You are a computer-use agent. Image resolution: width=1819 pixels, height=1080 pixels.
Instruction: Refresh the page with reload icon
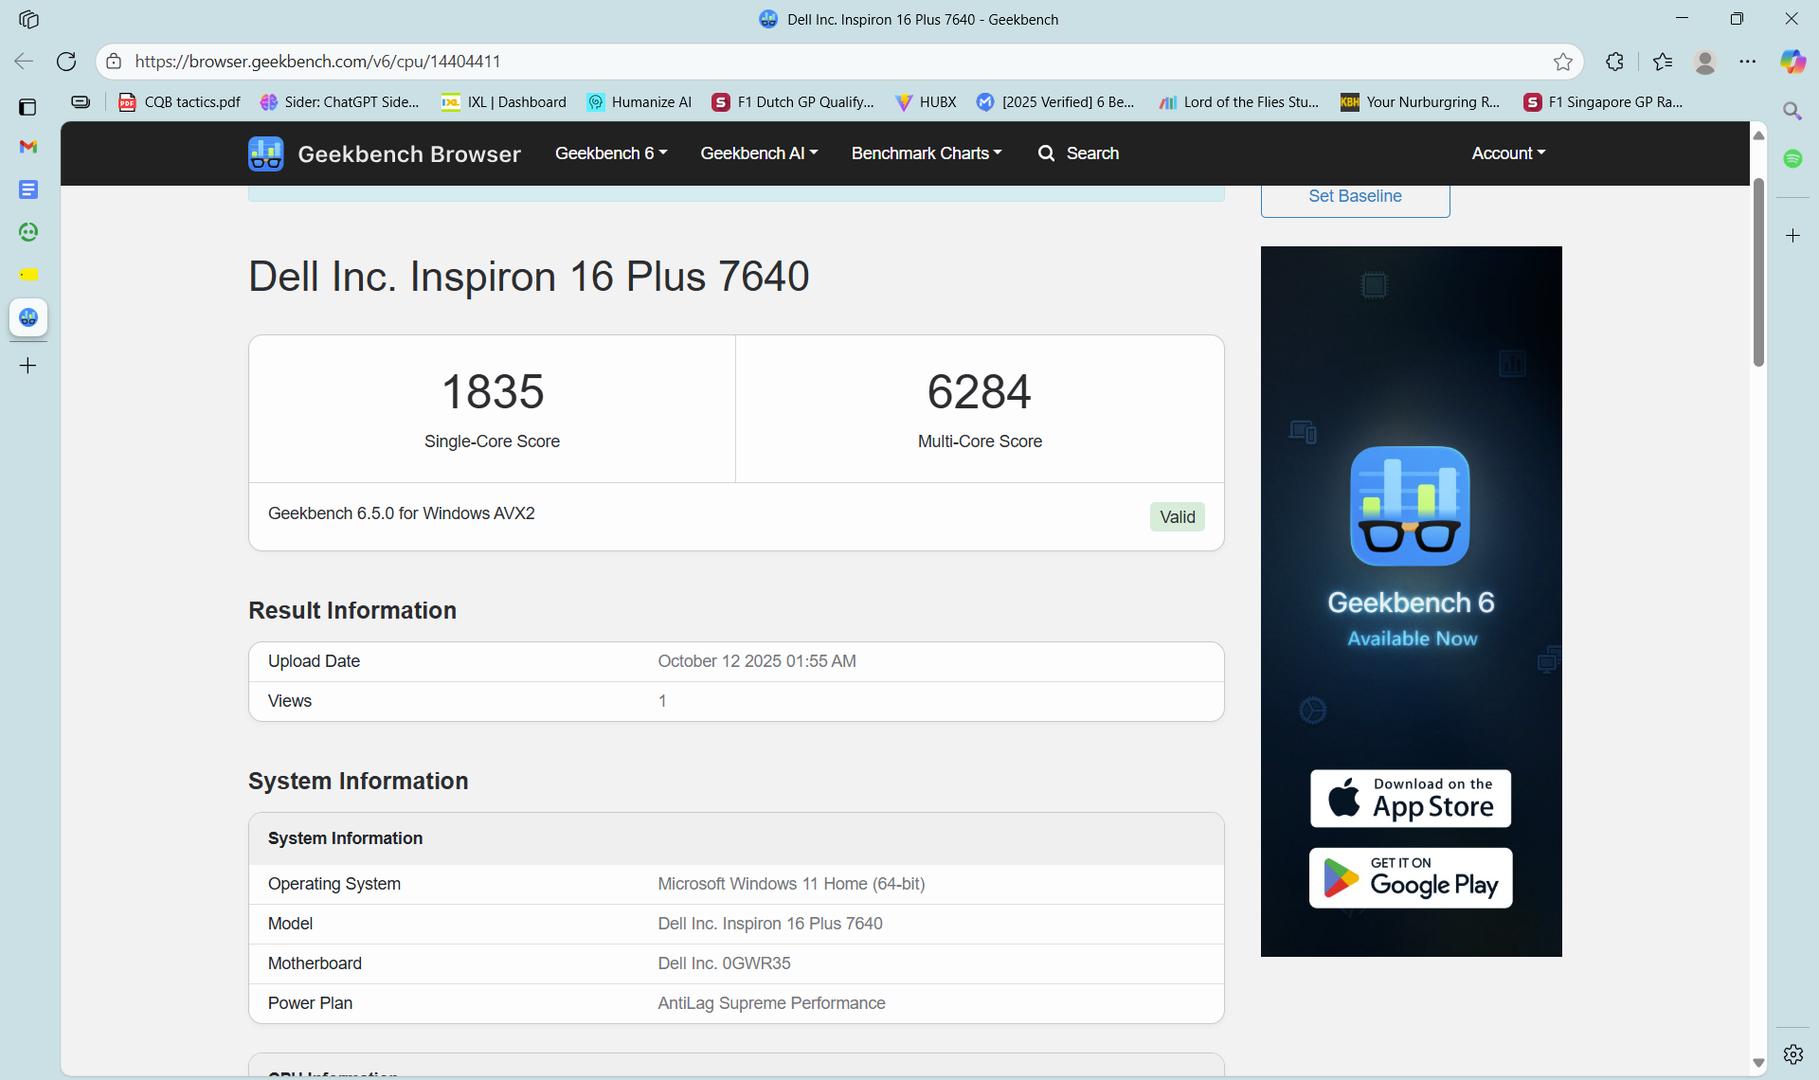(66, 61)
